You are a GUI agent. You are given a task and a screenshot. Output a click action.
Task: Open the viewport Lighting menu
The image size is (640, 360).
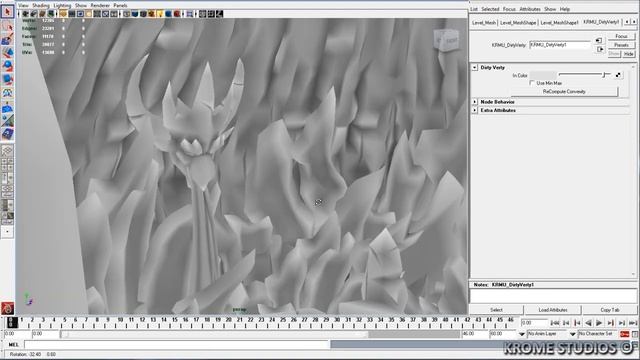(x=62, y=5)
